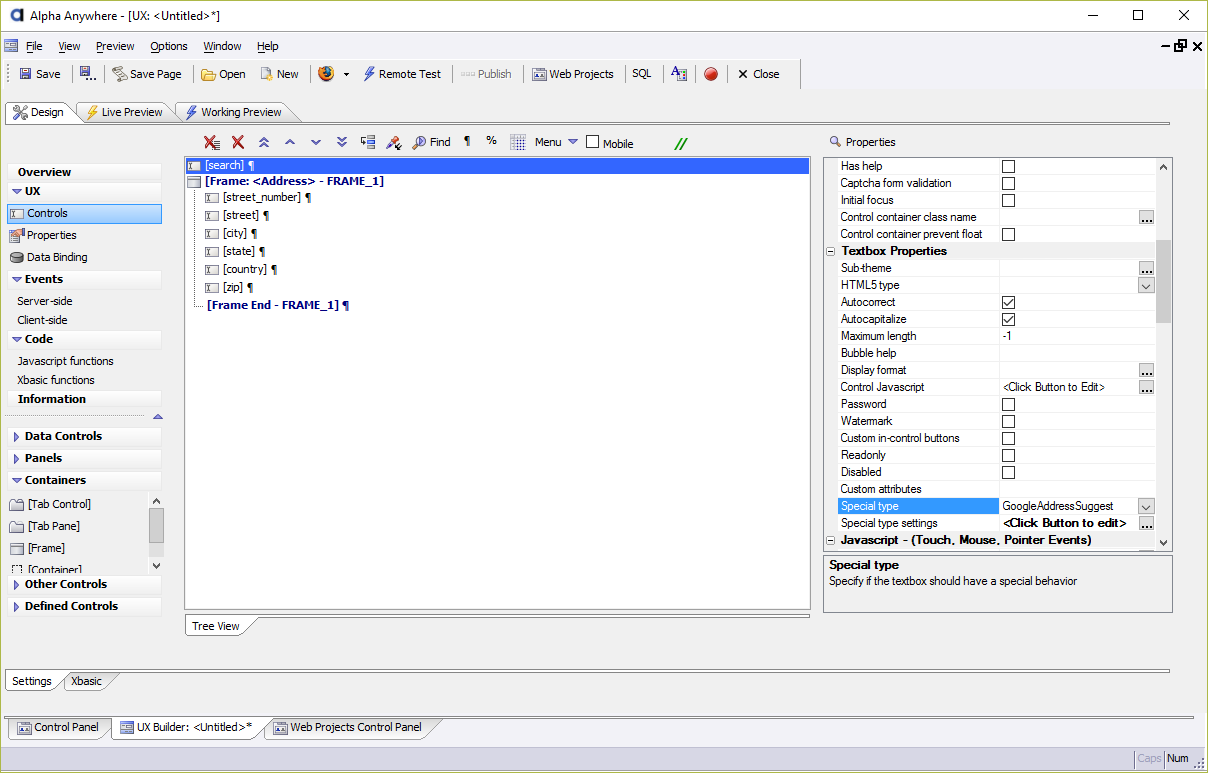Open the Firefox browser preview icon

point(326,74)
